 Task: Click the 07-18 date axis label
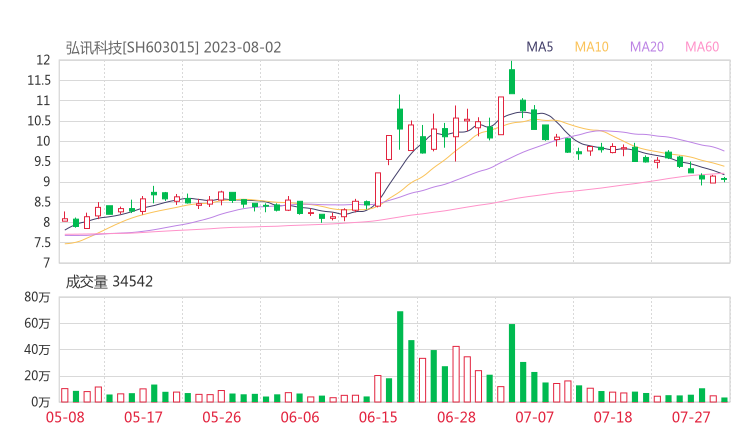pyautogui.click(x=613, y=417)
